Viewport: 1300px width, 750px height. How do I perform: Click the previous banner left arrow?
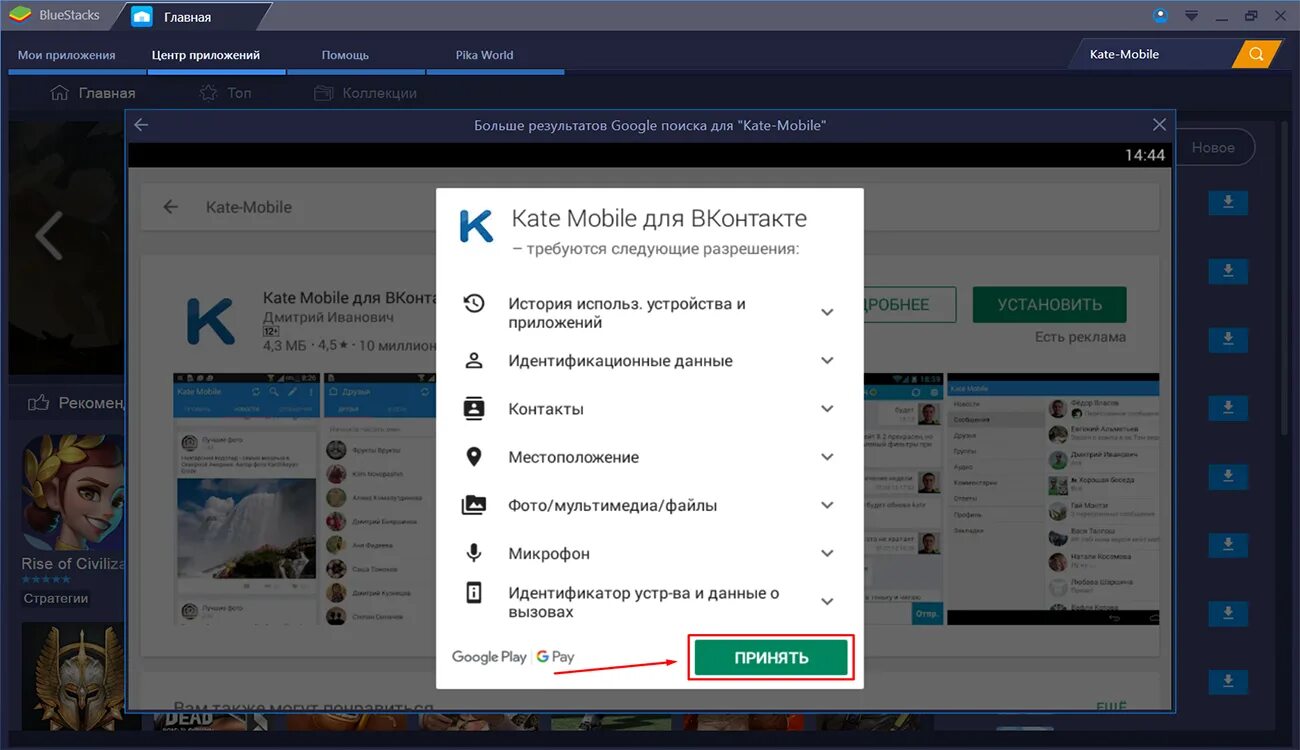coord(48,236)
